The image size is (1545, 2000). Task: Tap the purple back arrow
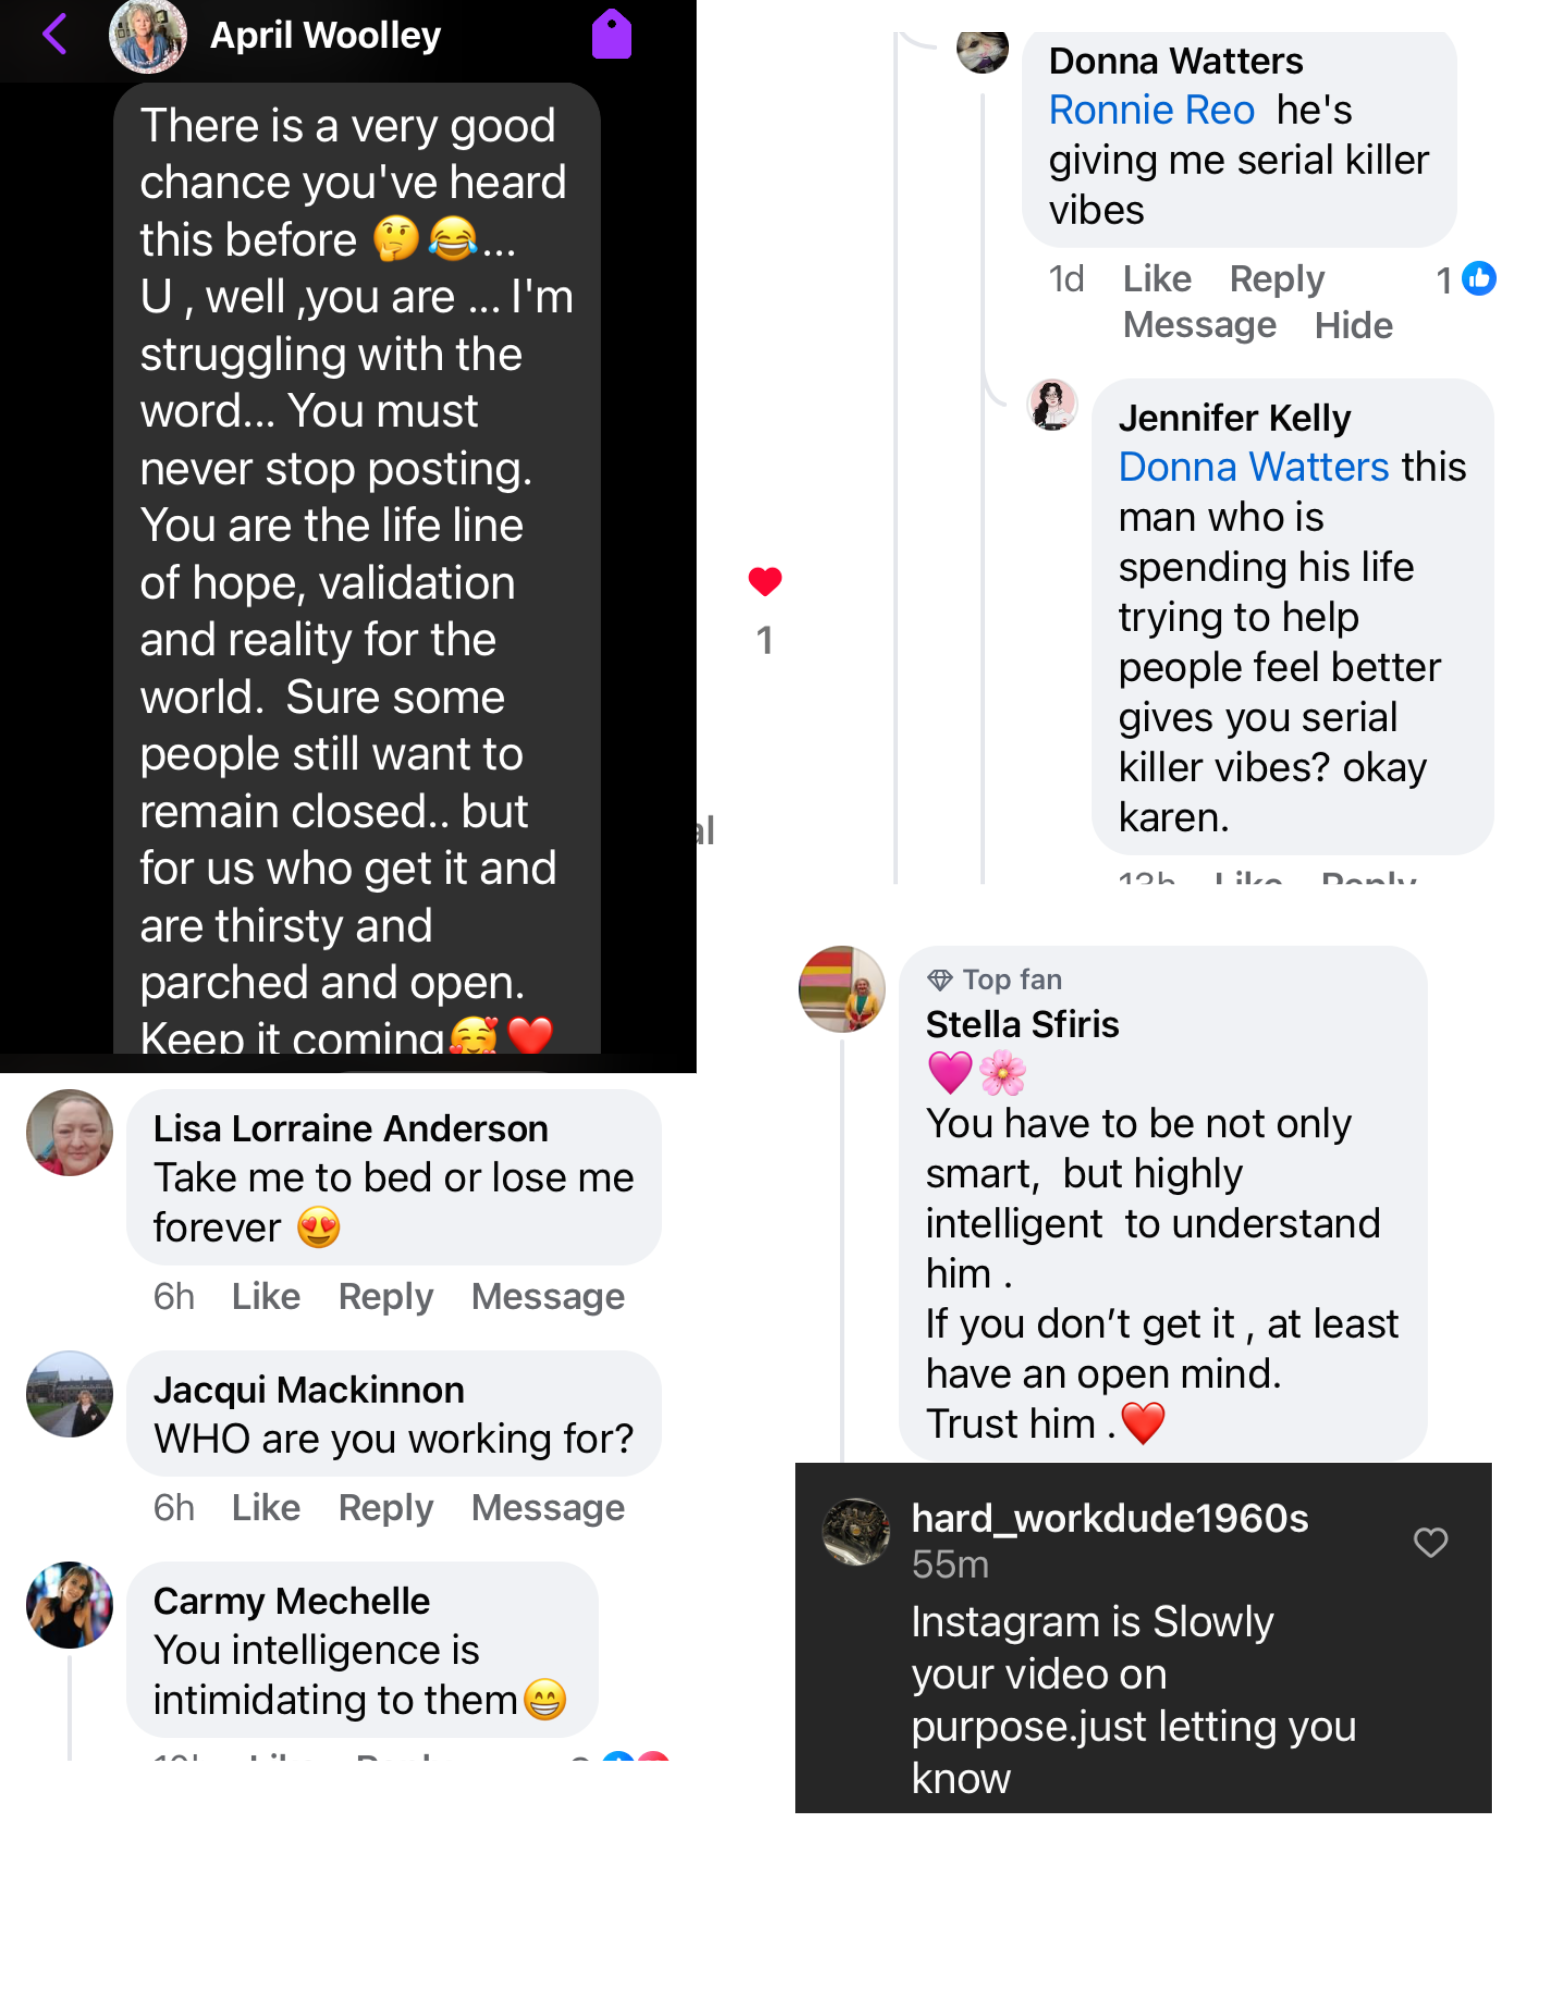coord(55,34)
